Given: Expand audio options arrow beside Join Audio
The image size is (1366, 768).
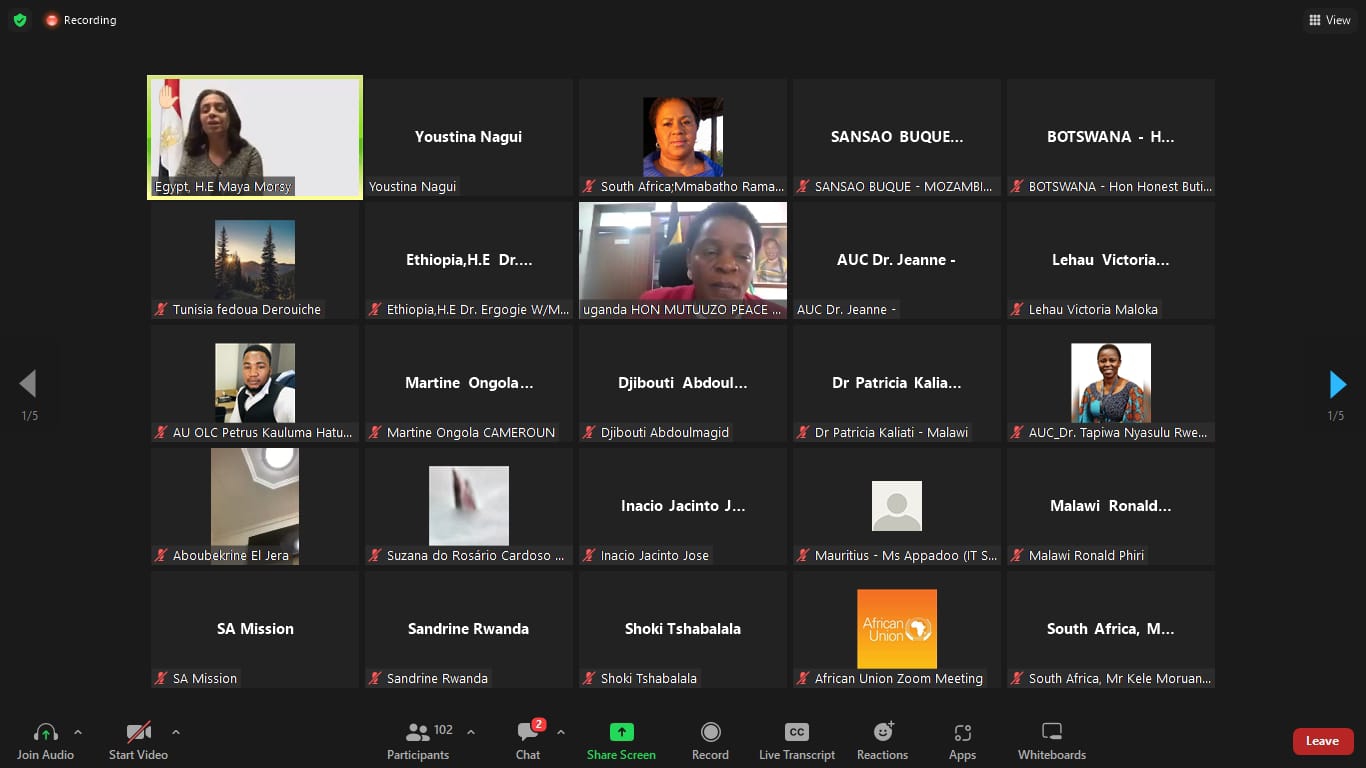Looking at the screenshot, I should tap(78, 732).
